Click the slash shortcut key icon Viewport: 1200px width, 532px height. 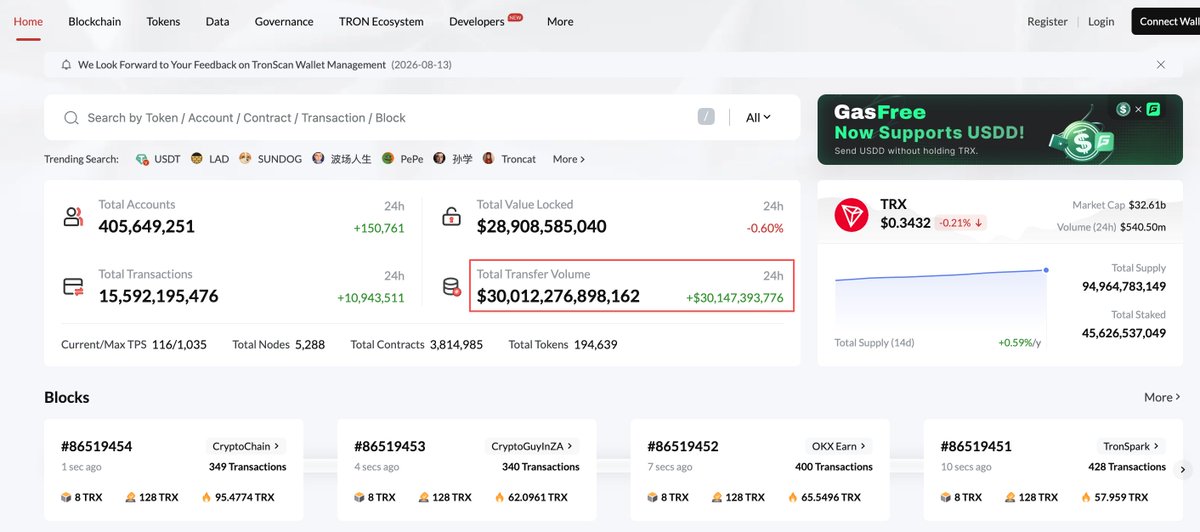[706, 117]
